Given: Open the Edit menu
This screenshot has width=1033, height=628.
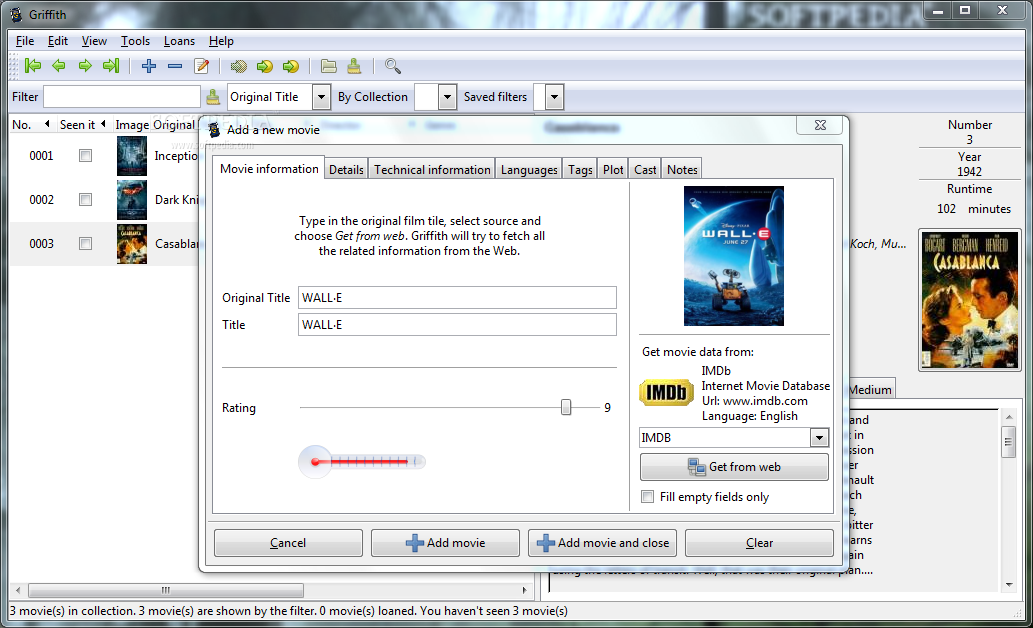Looking at the screenshot, I should tap(58, 41).
